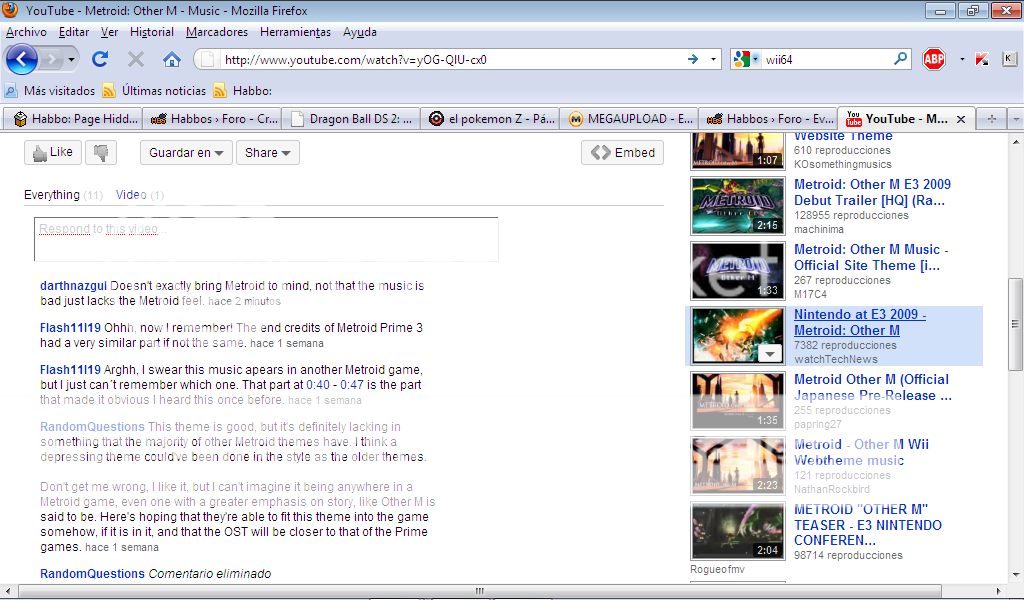Reload the page with the refresh icon

[x=100, y=59]
